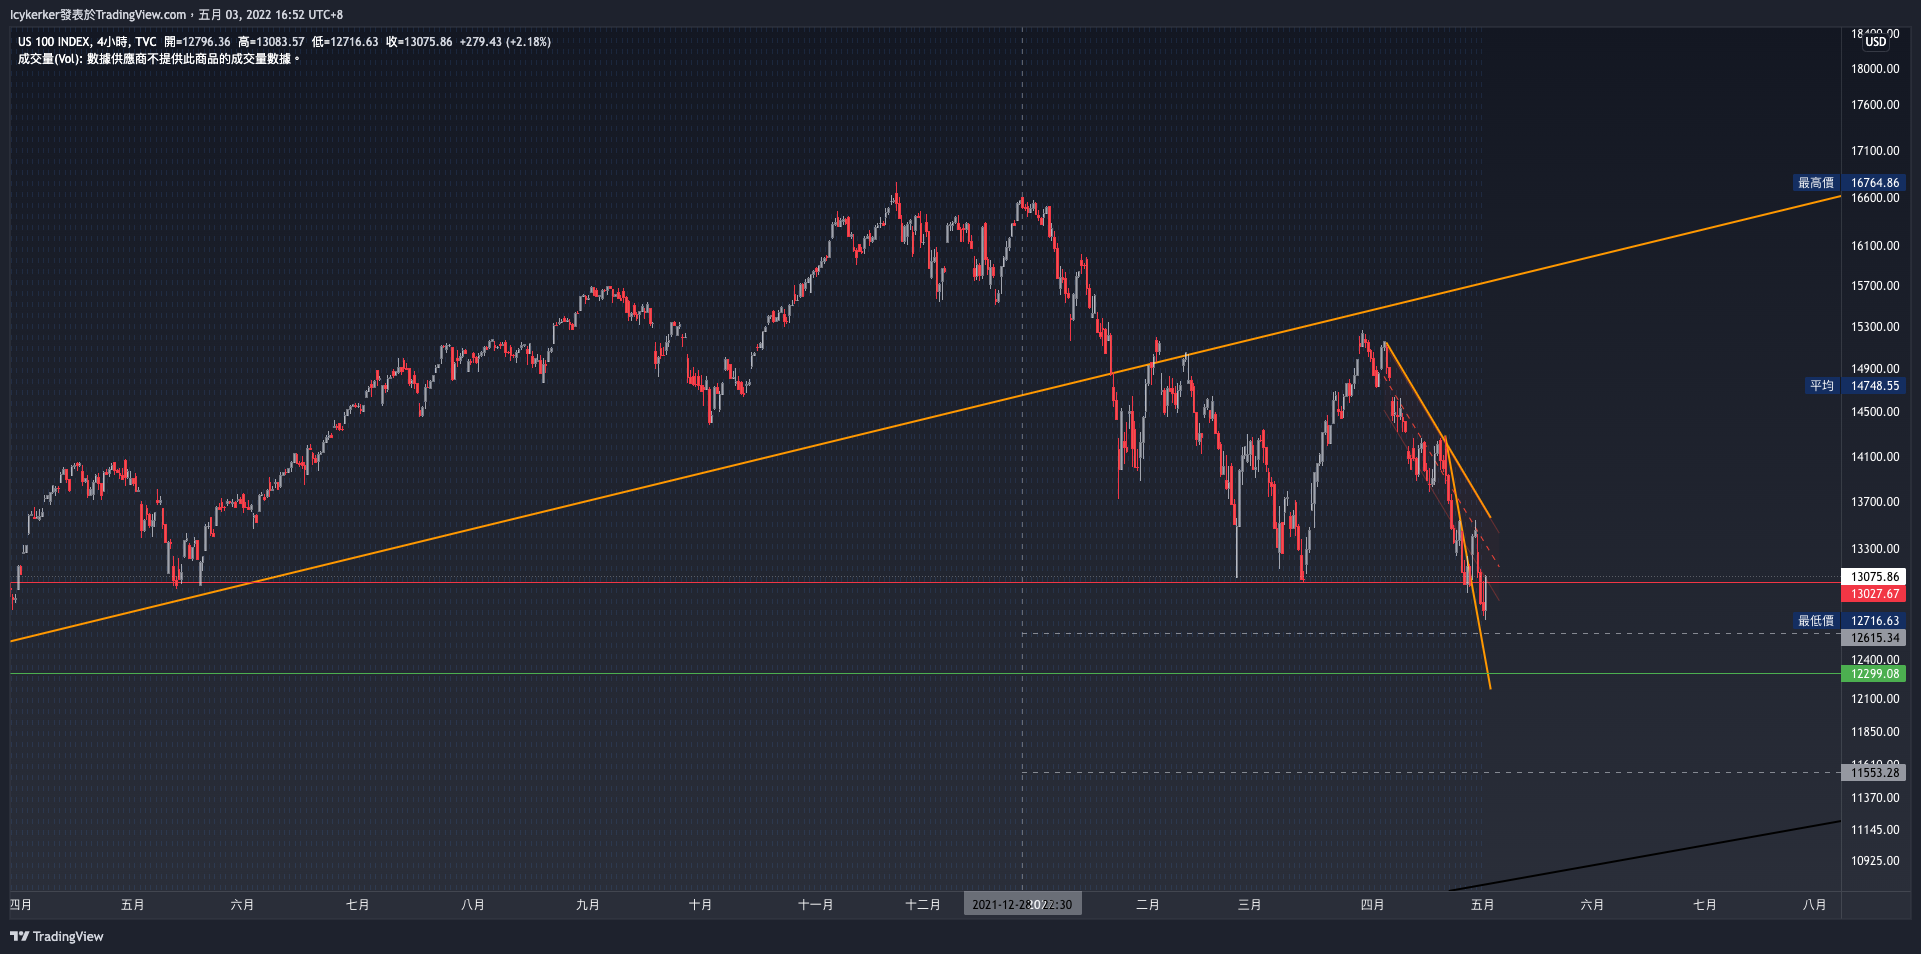
Task: Click the 最高價 value 16764.86 label
Action: coord(1873,183)
